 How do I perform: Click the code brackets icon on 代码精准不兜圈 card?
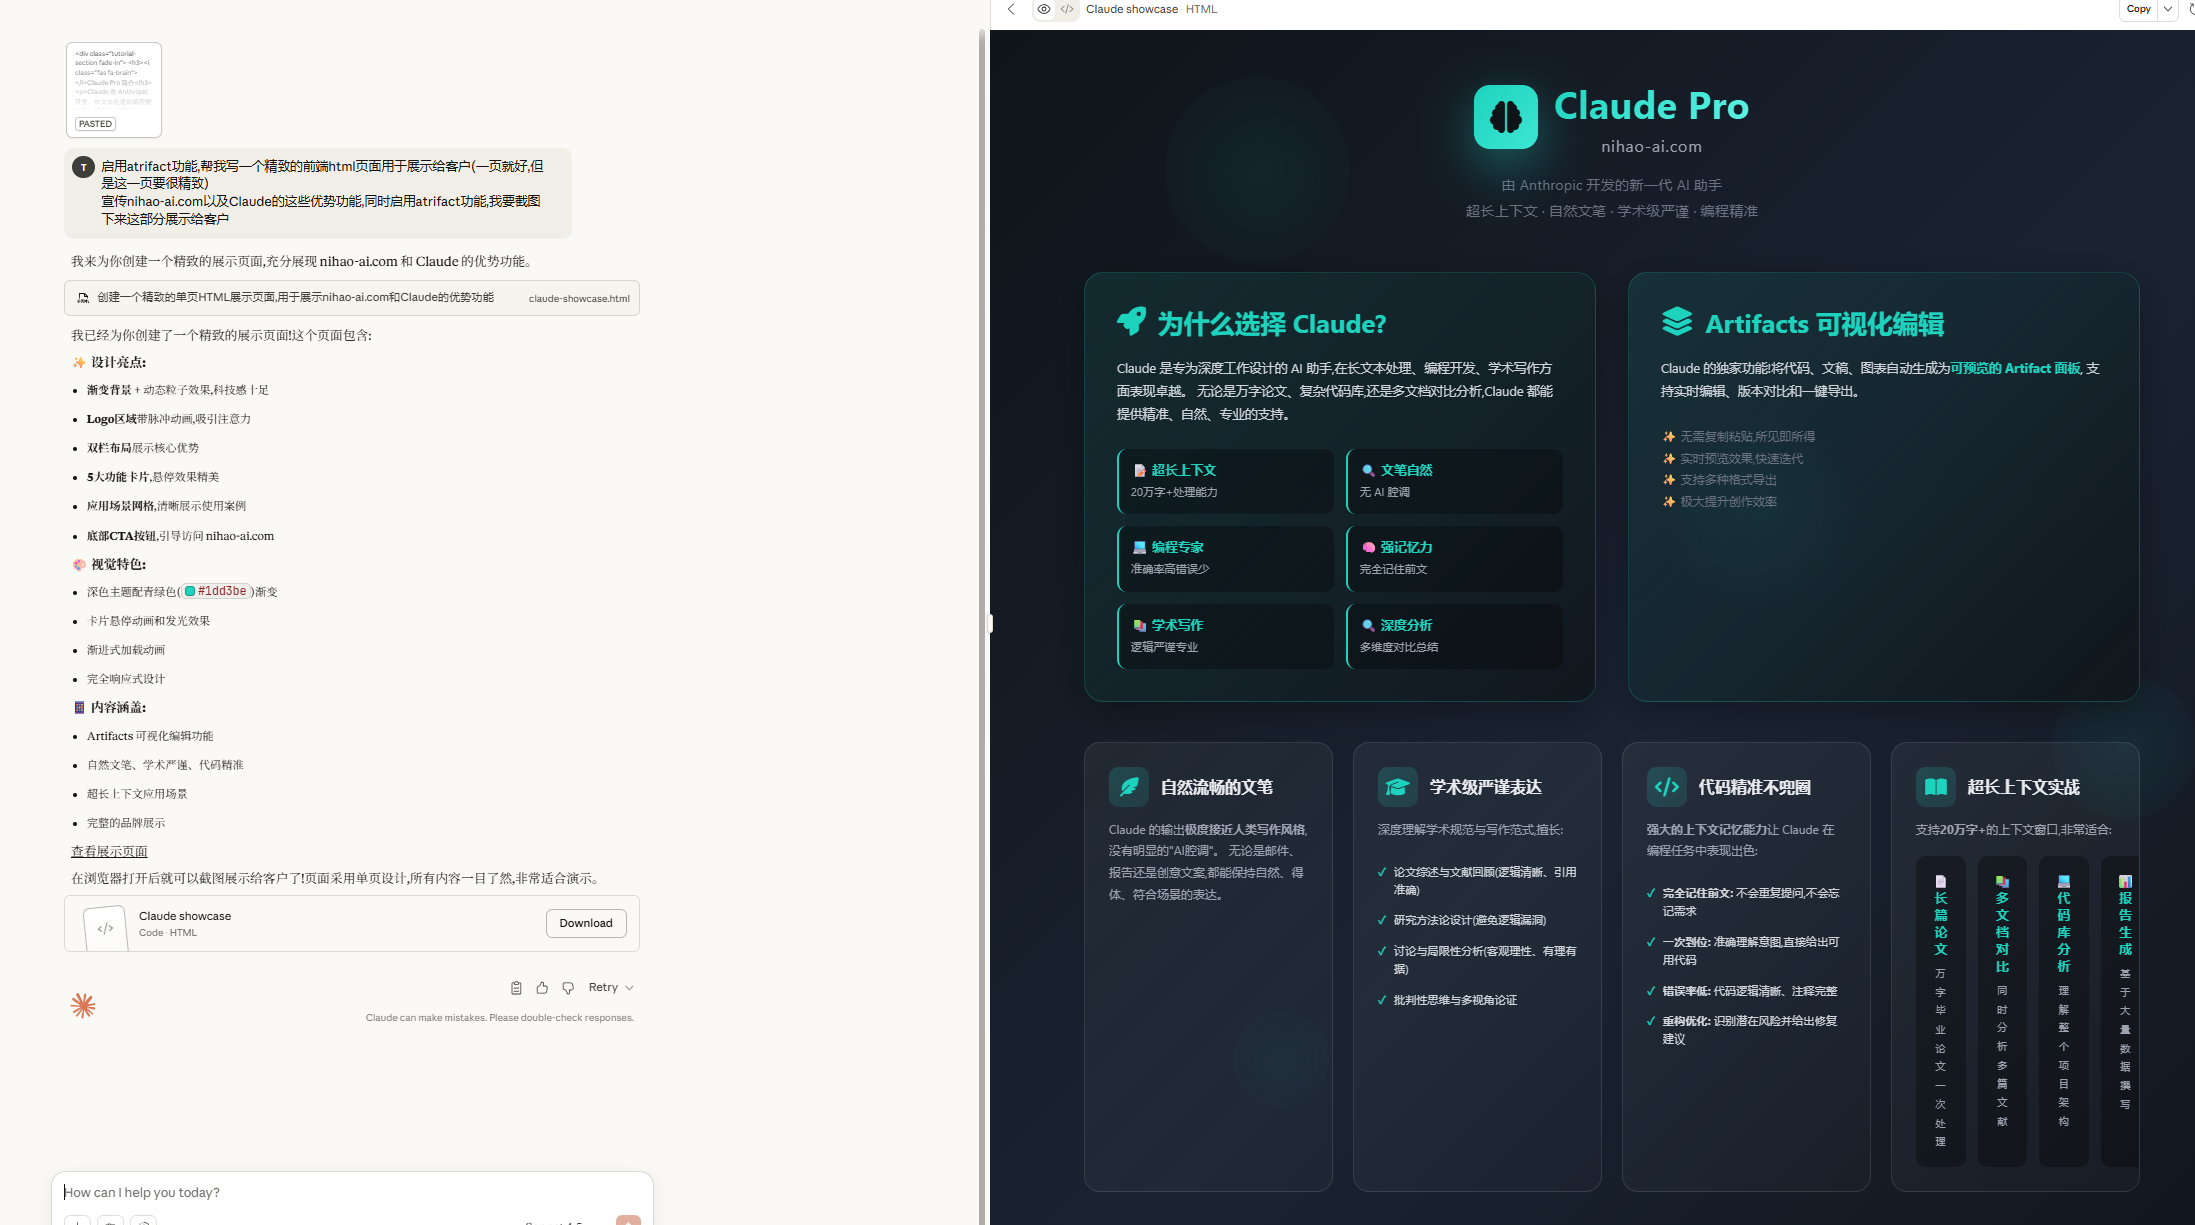[x=1666, y=787]
